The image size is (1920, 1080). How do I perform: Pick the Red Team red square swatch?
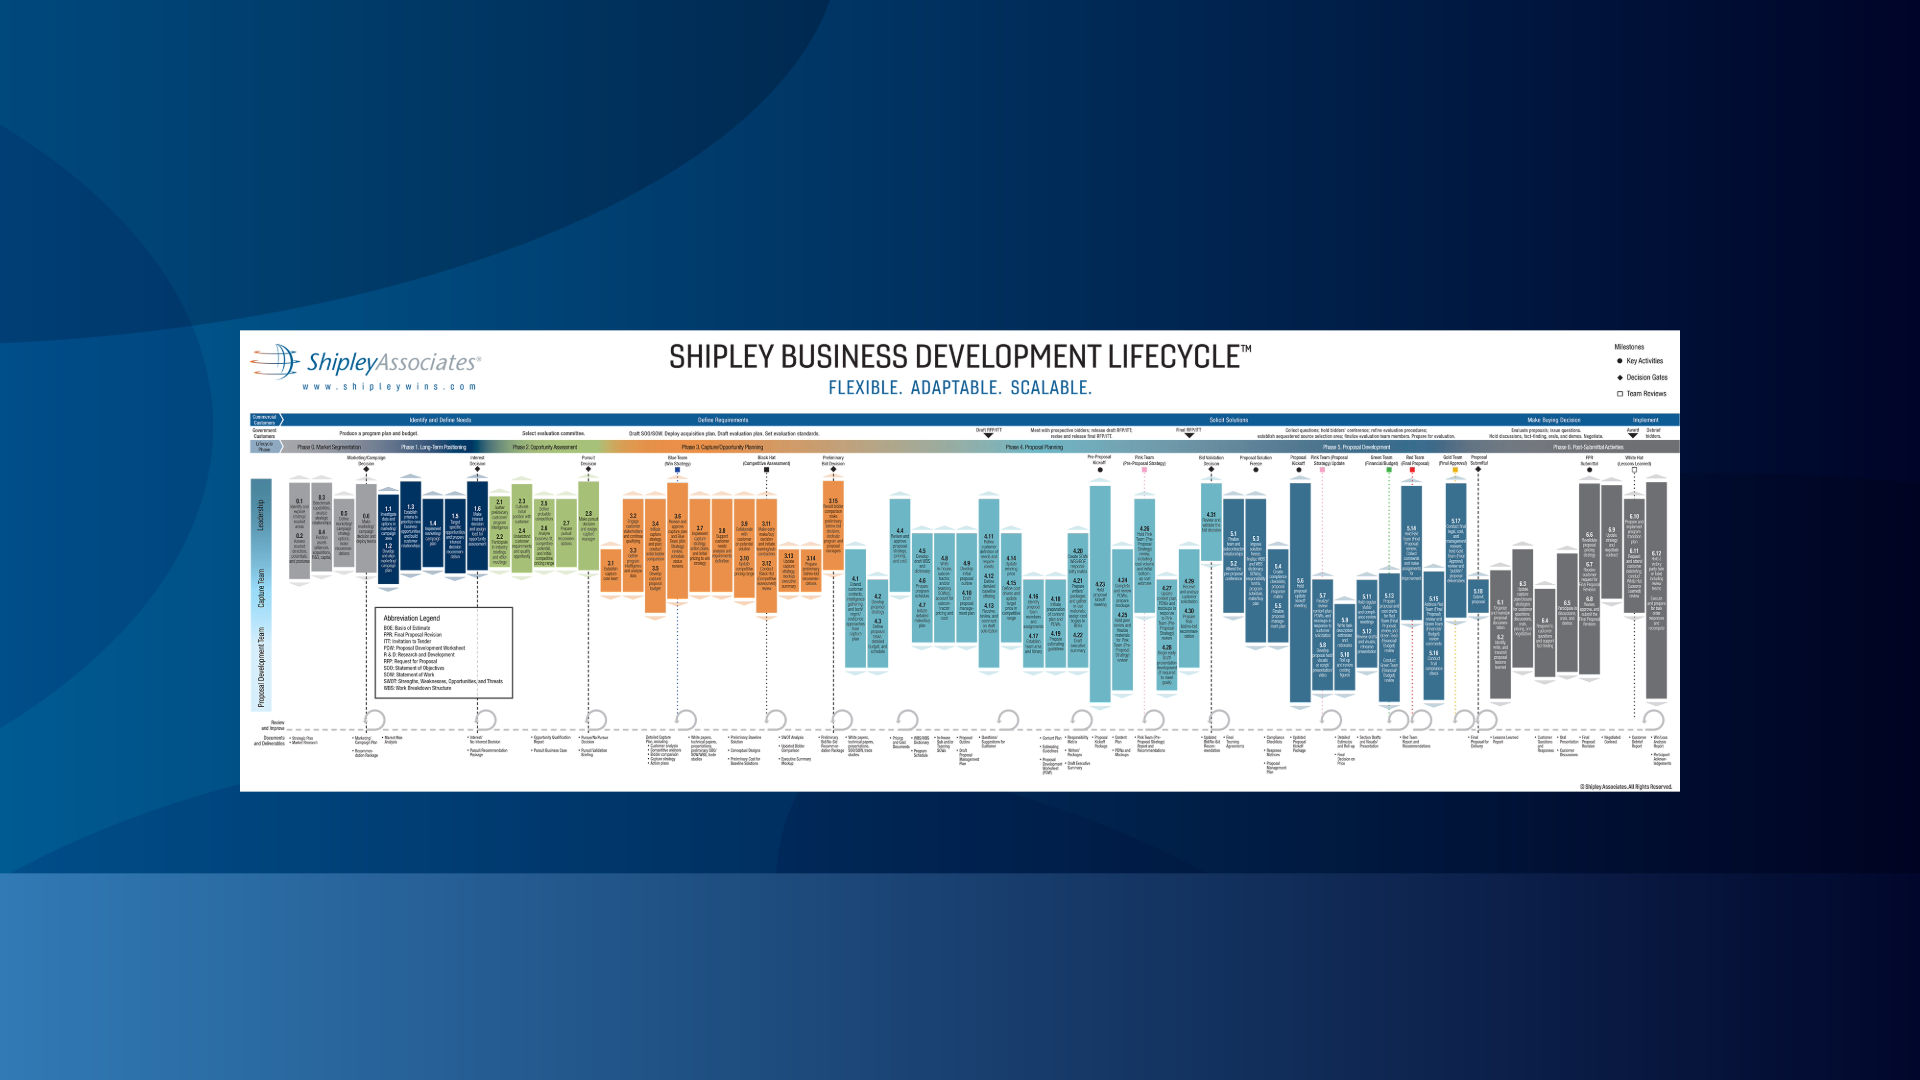click(1412, 470)
